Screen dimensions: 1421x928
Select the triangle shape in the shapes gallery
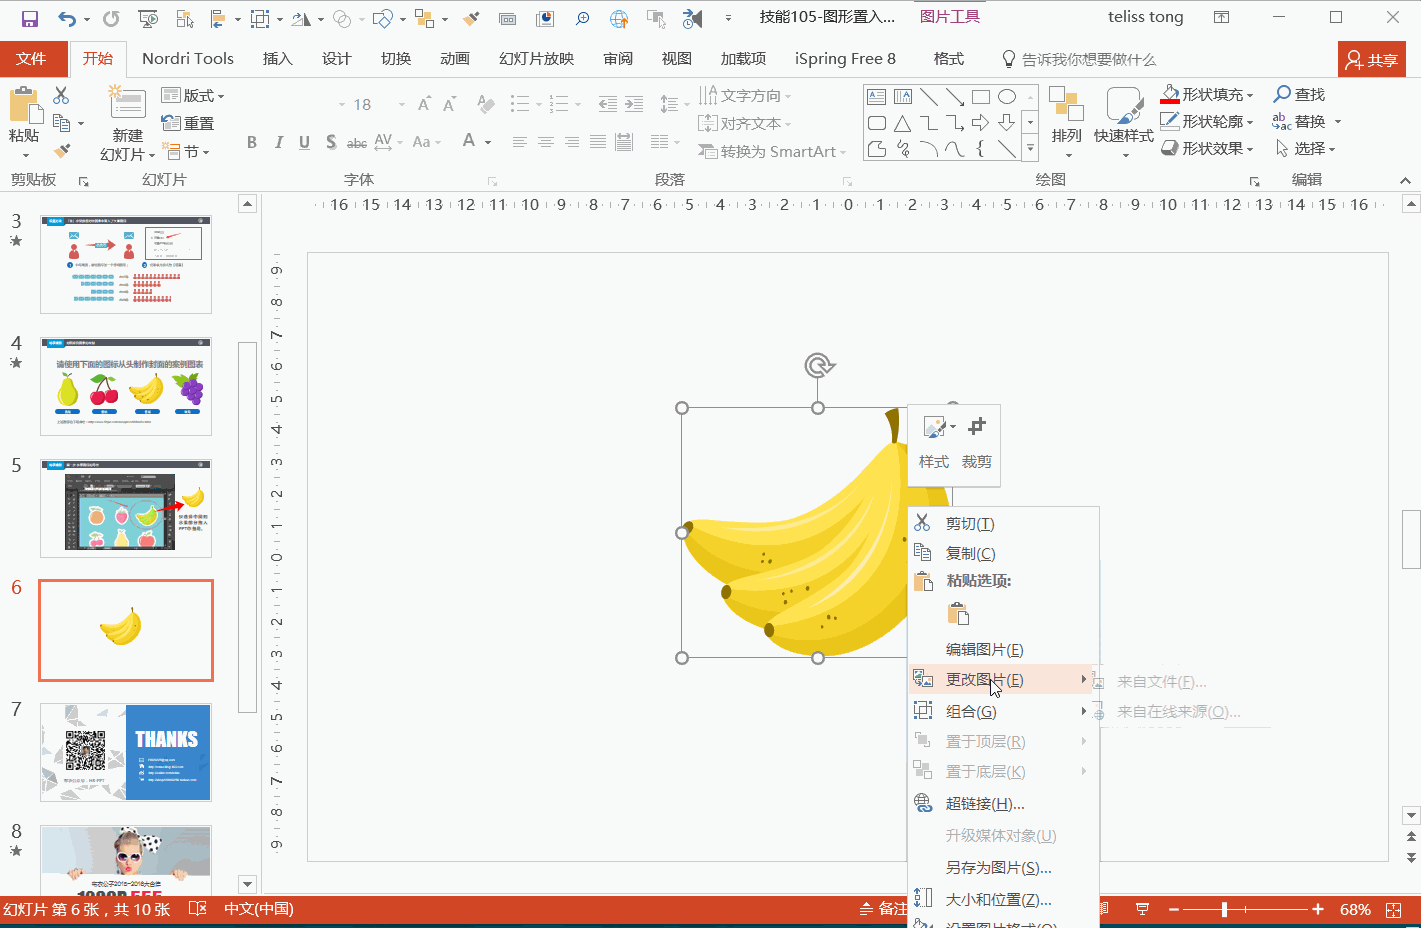click(903, 123)
